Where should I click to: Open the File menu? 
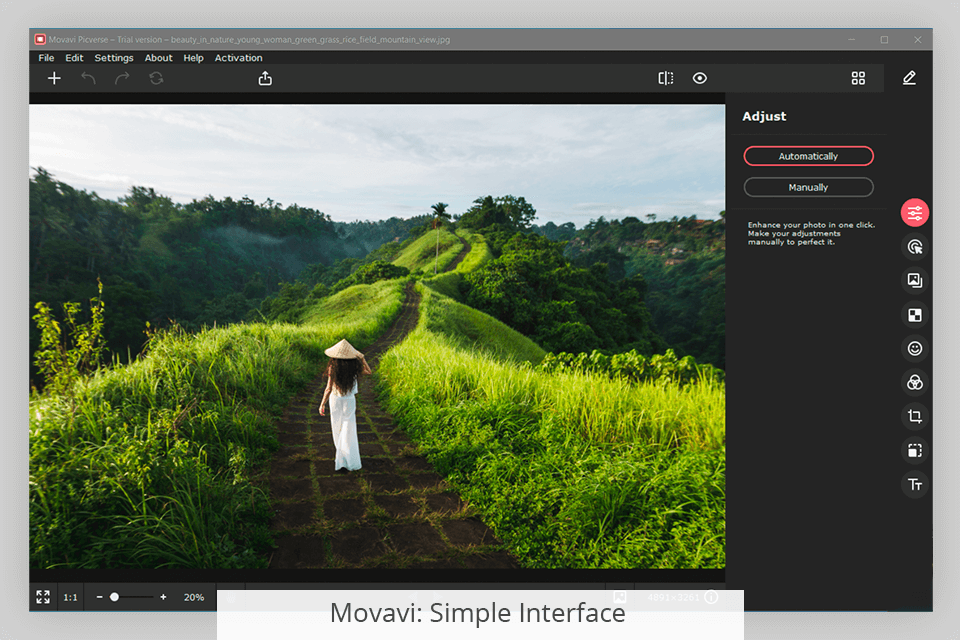[47, 58]
